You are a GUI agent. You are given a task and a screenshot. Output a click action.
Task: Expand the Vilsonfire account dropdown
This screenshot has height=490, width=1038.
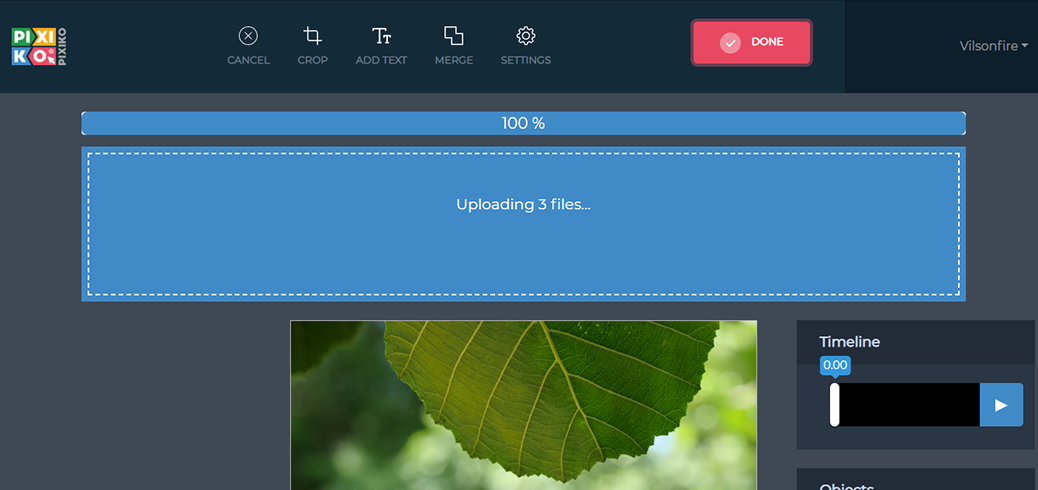point(994,46)
